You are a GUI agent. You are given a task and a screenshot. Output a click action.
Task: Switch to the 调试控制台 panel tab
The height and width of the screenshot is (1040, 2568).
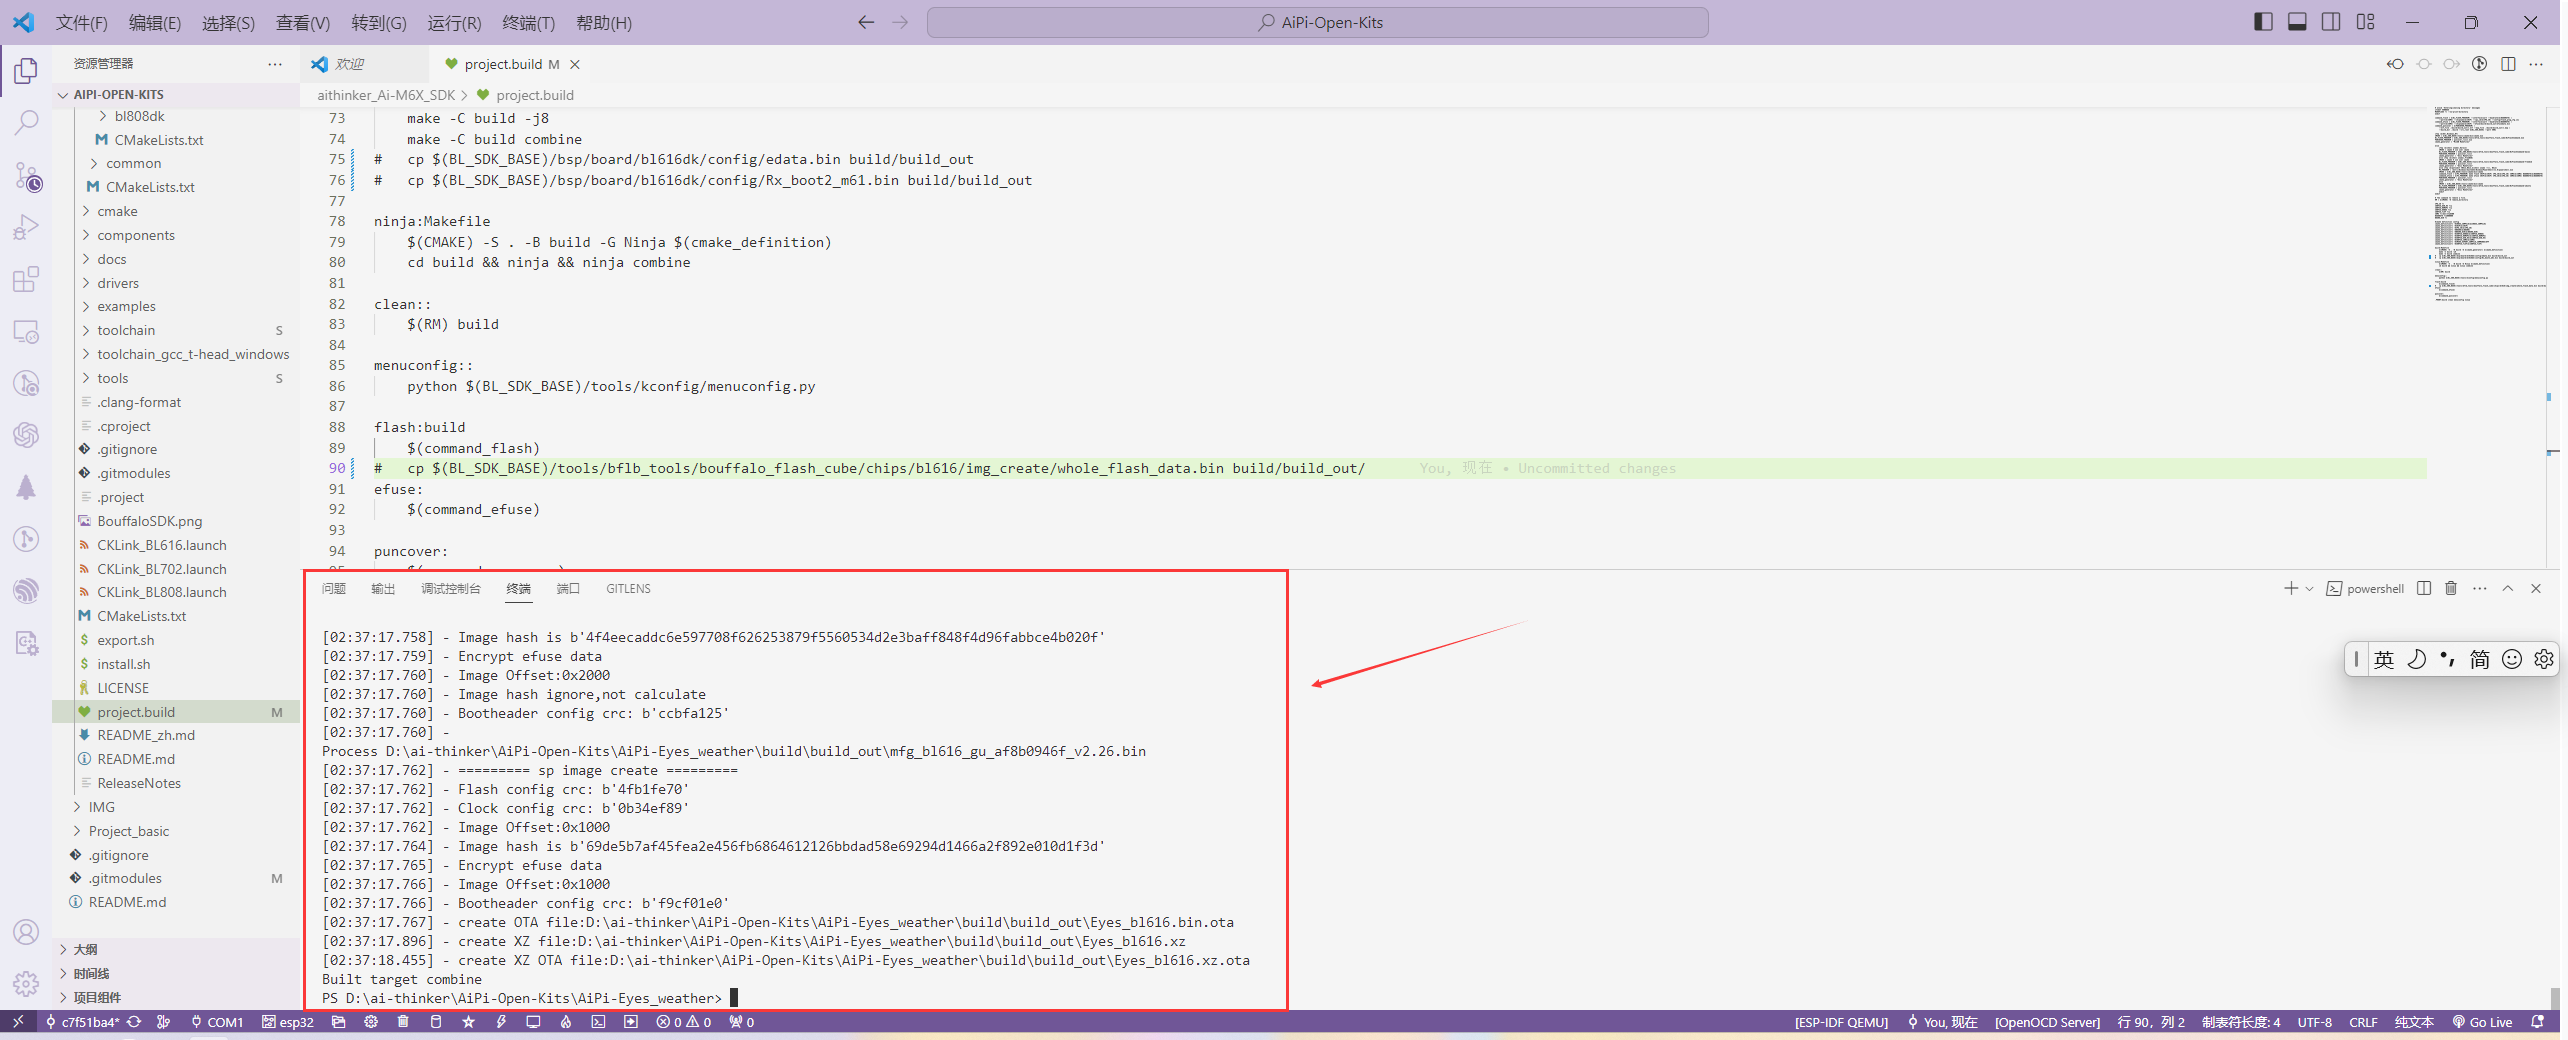tap(451, 588)
